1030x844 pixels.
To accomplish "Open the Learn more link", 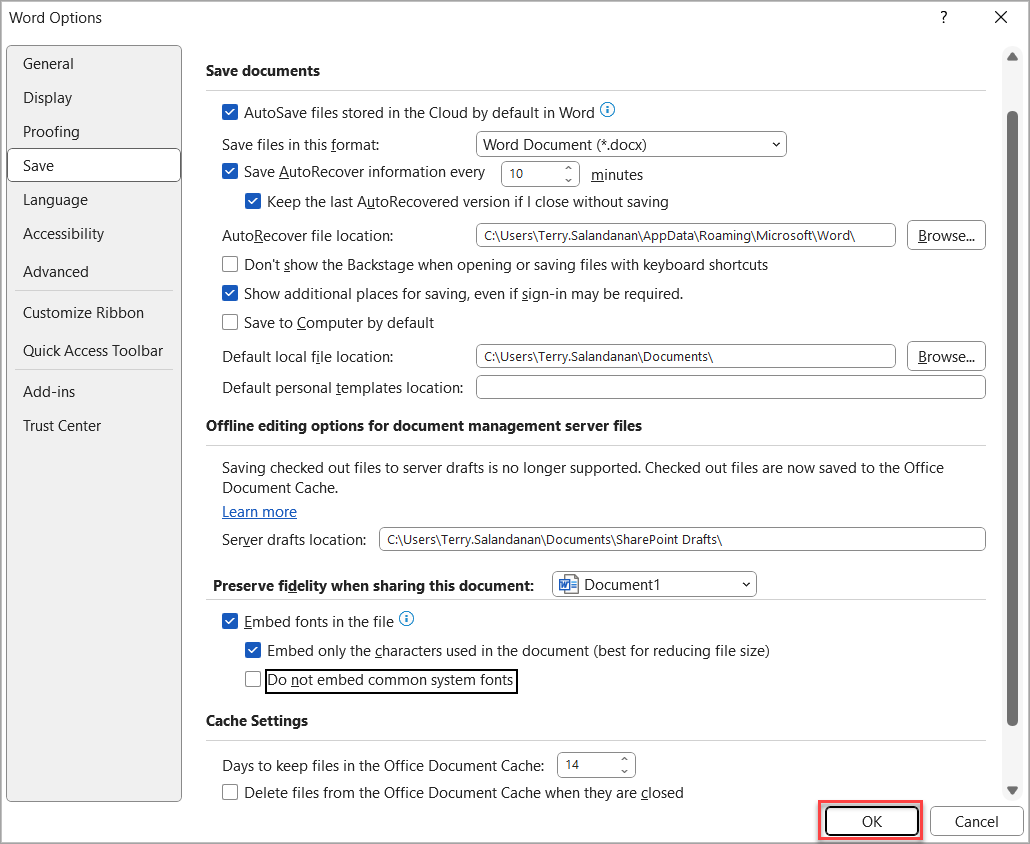I will pos(259,512).
